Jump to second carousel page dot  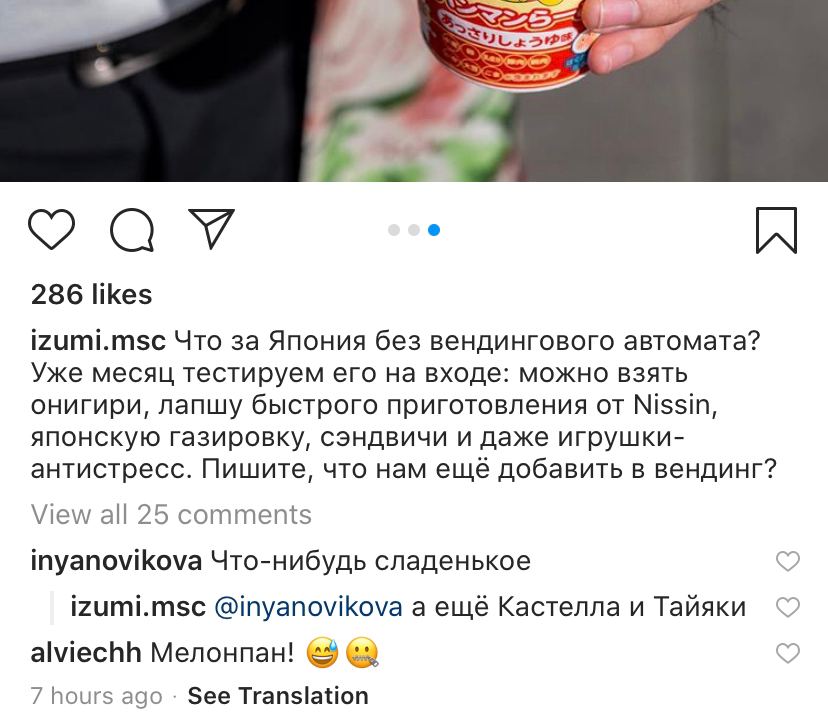pos(414,230)
